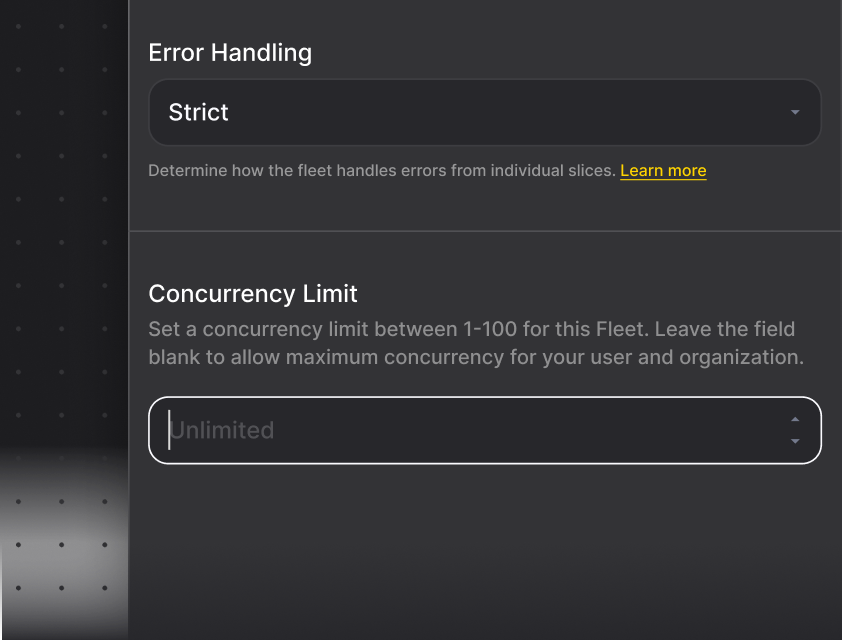842x640 pixels.
Task: Click the caret arrow in Strict dropdown
Action: [795, 112]
